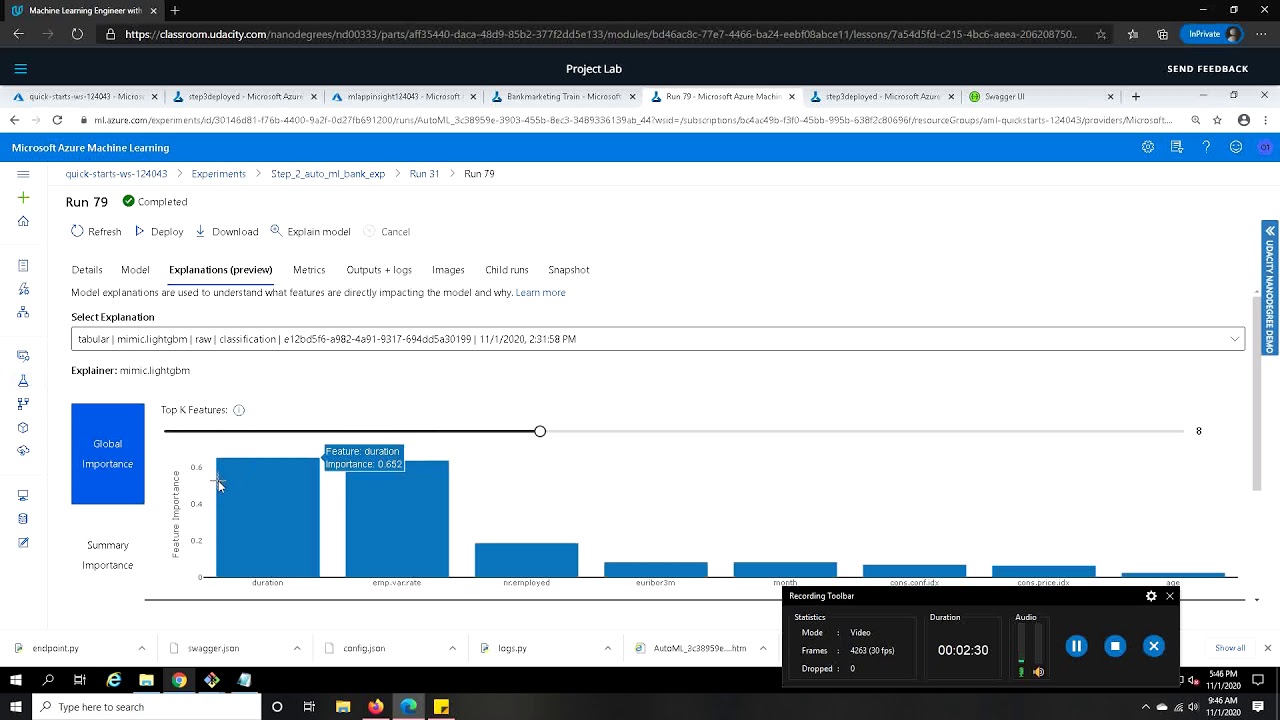Image resolution: width=1280 pixels, height=720 pixels.
Task: Open the Learn more link
Action: click(x=541, y=293)
